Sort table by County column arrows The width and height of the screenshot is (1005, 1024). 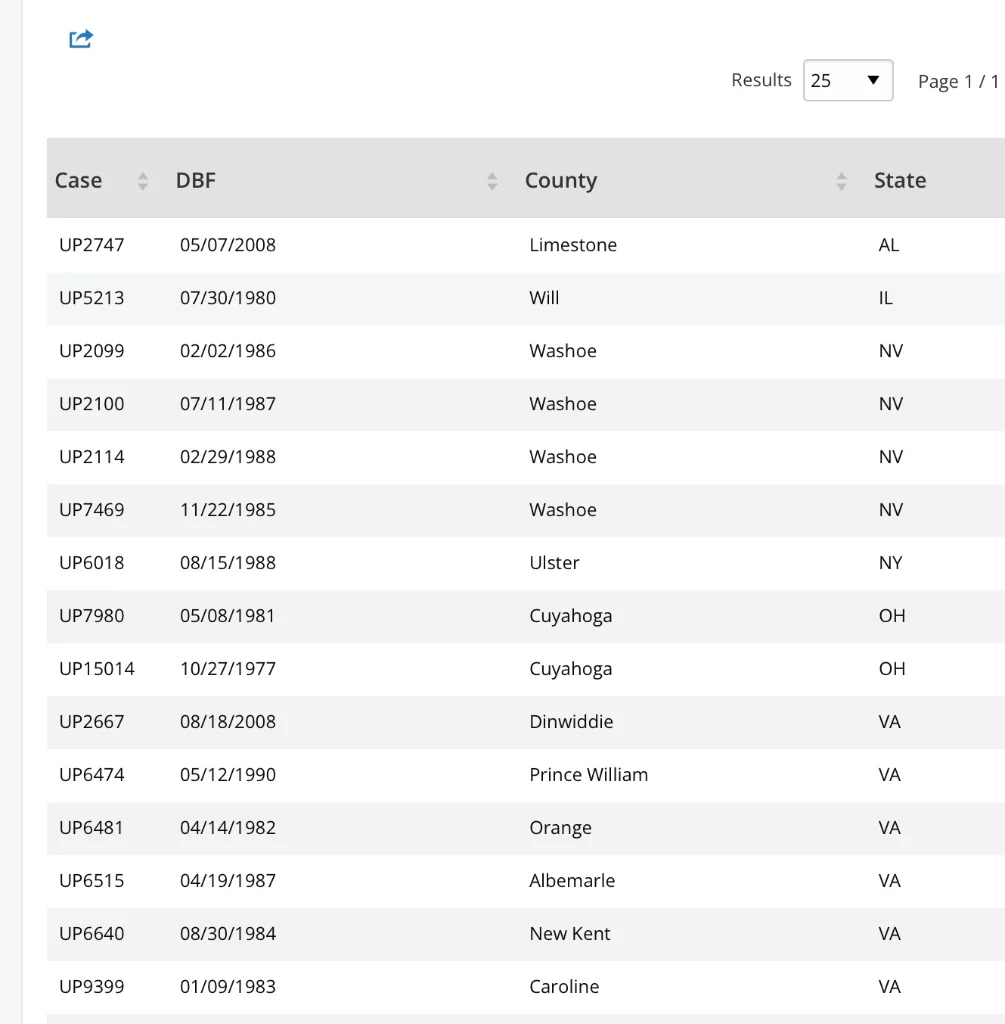tap(841, 181)
